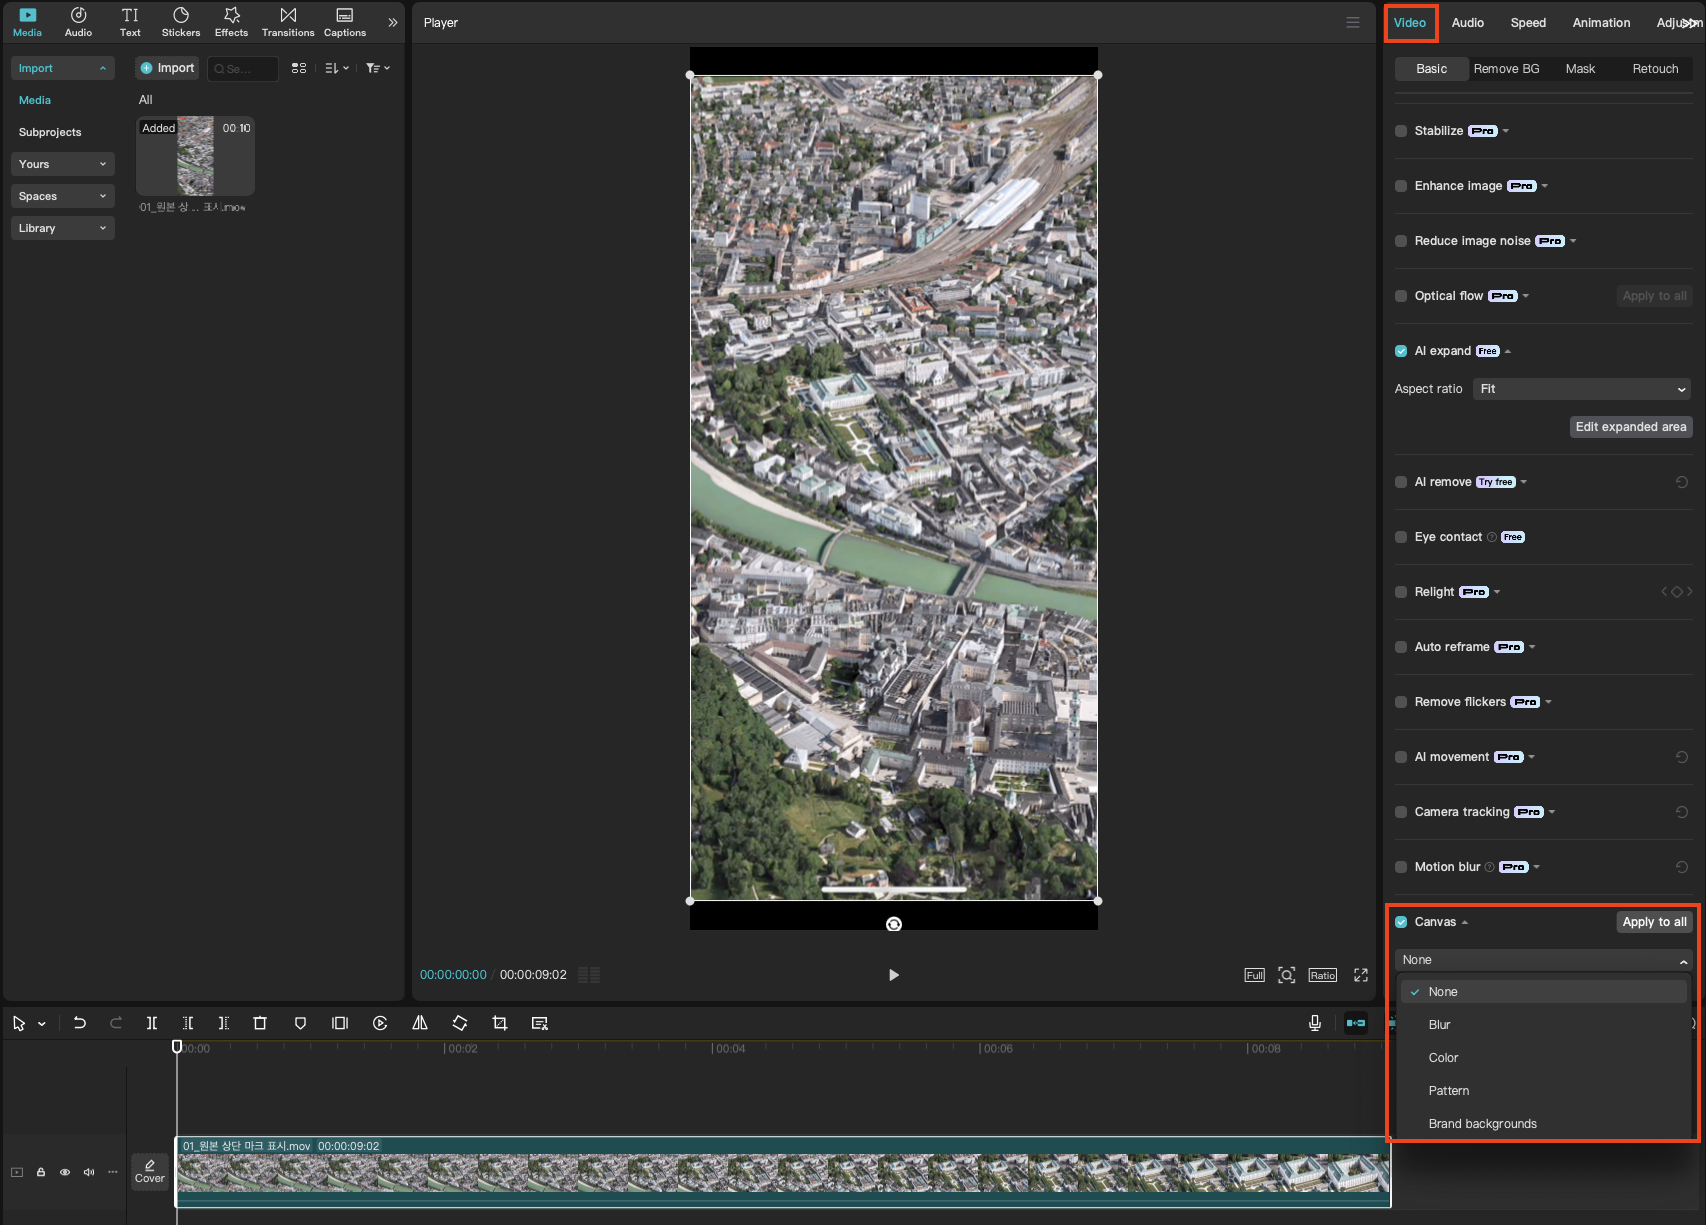Screen dimensions: 1706x1225
Task: Click the microphone record voiceover icon
Action: pos(1315,1023)
